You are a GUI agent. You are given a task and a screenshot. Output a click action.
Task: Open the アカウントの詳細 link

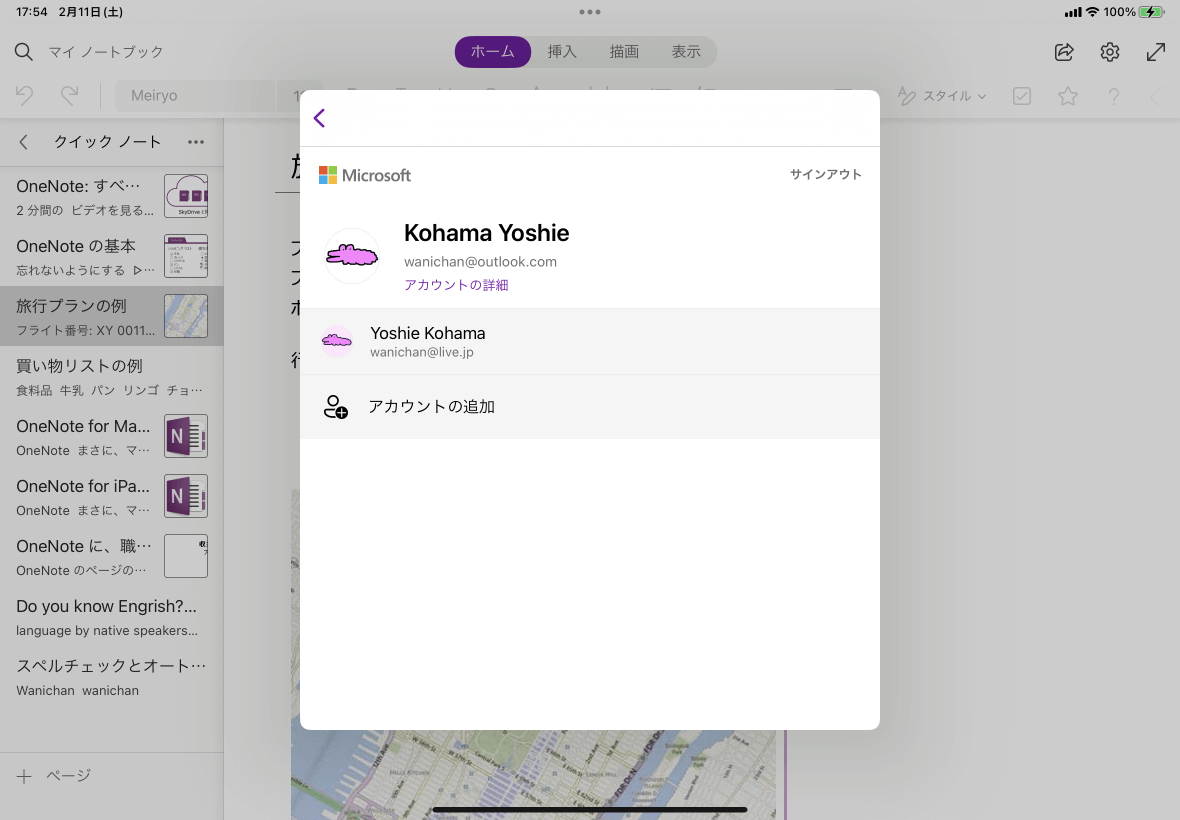[456, 285]
